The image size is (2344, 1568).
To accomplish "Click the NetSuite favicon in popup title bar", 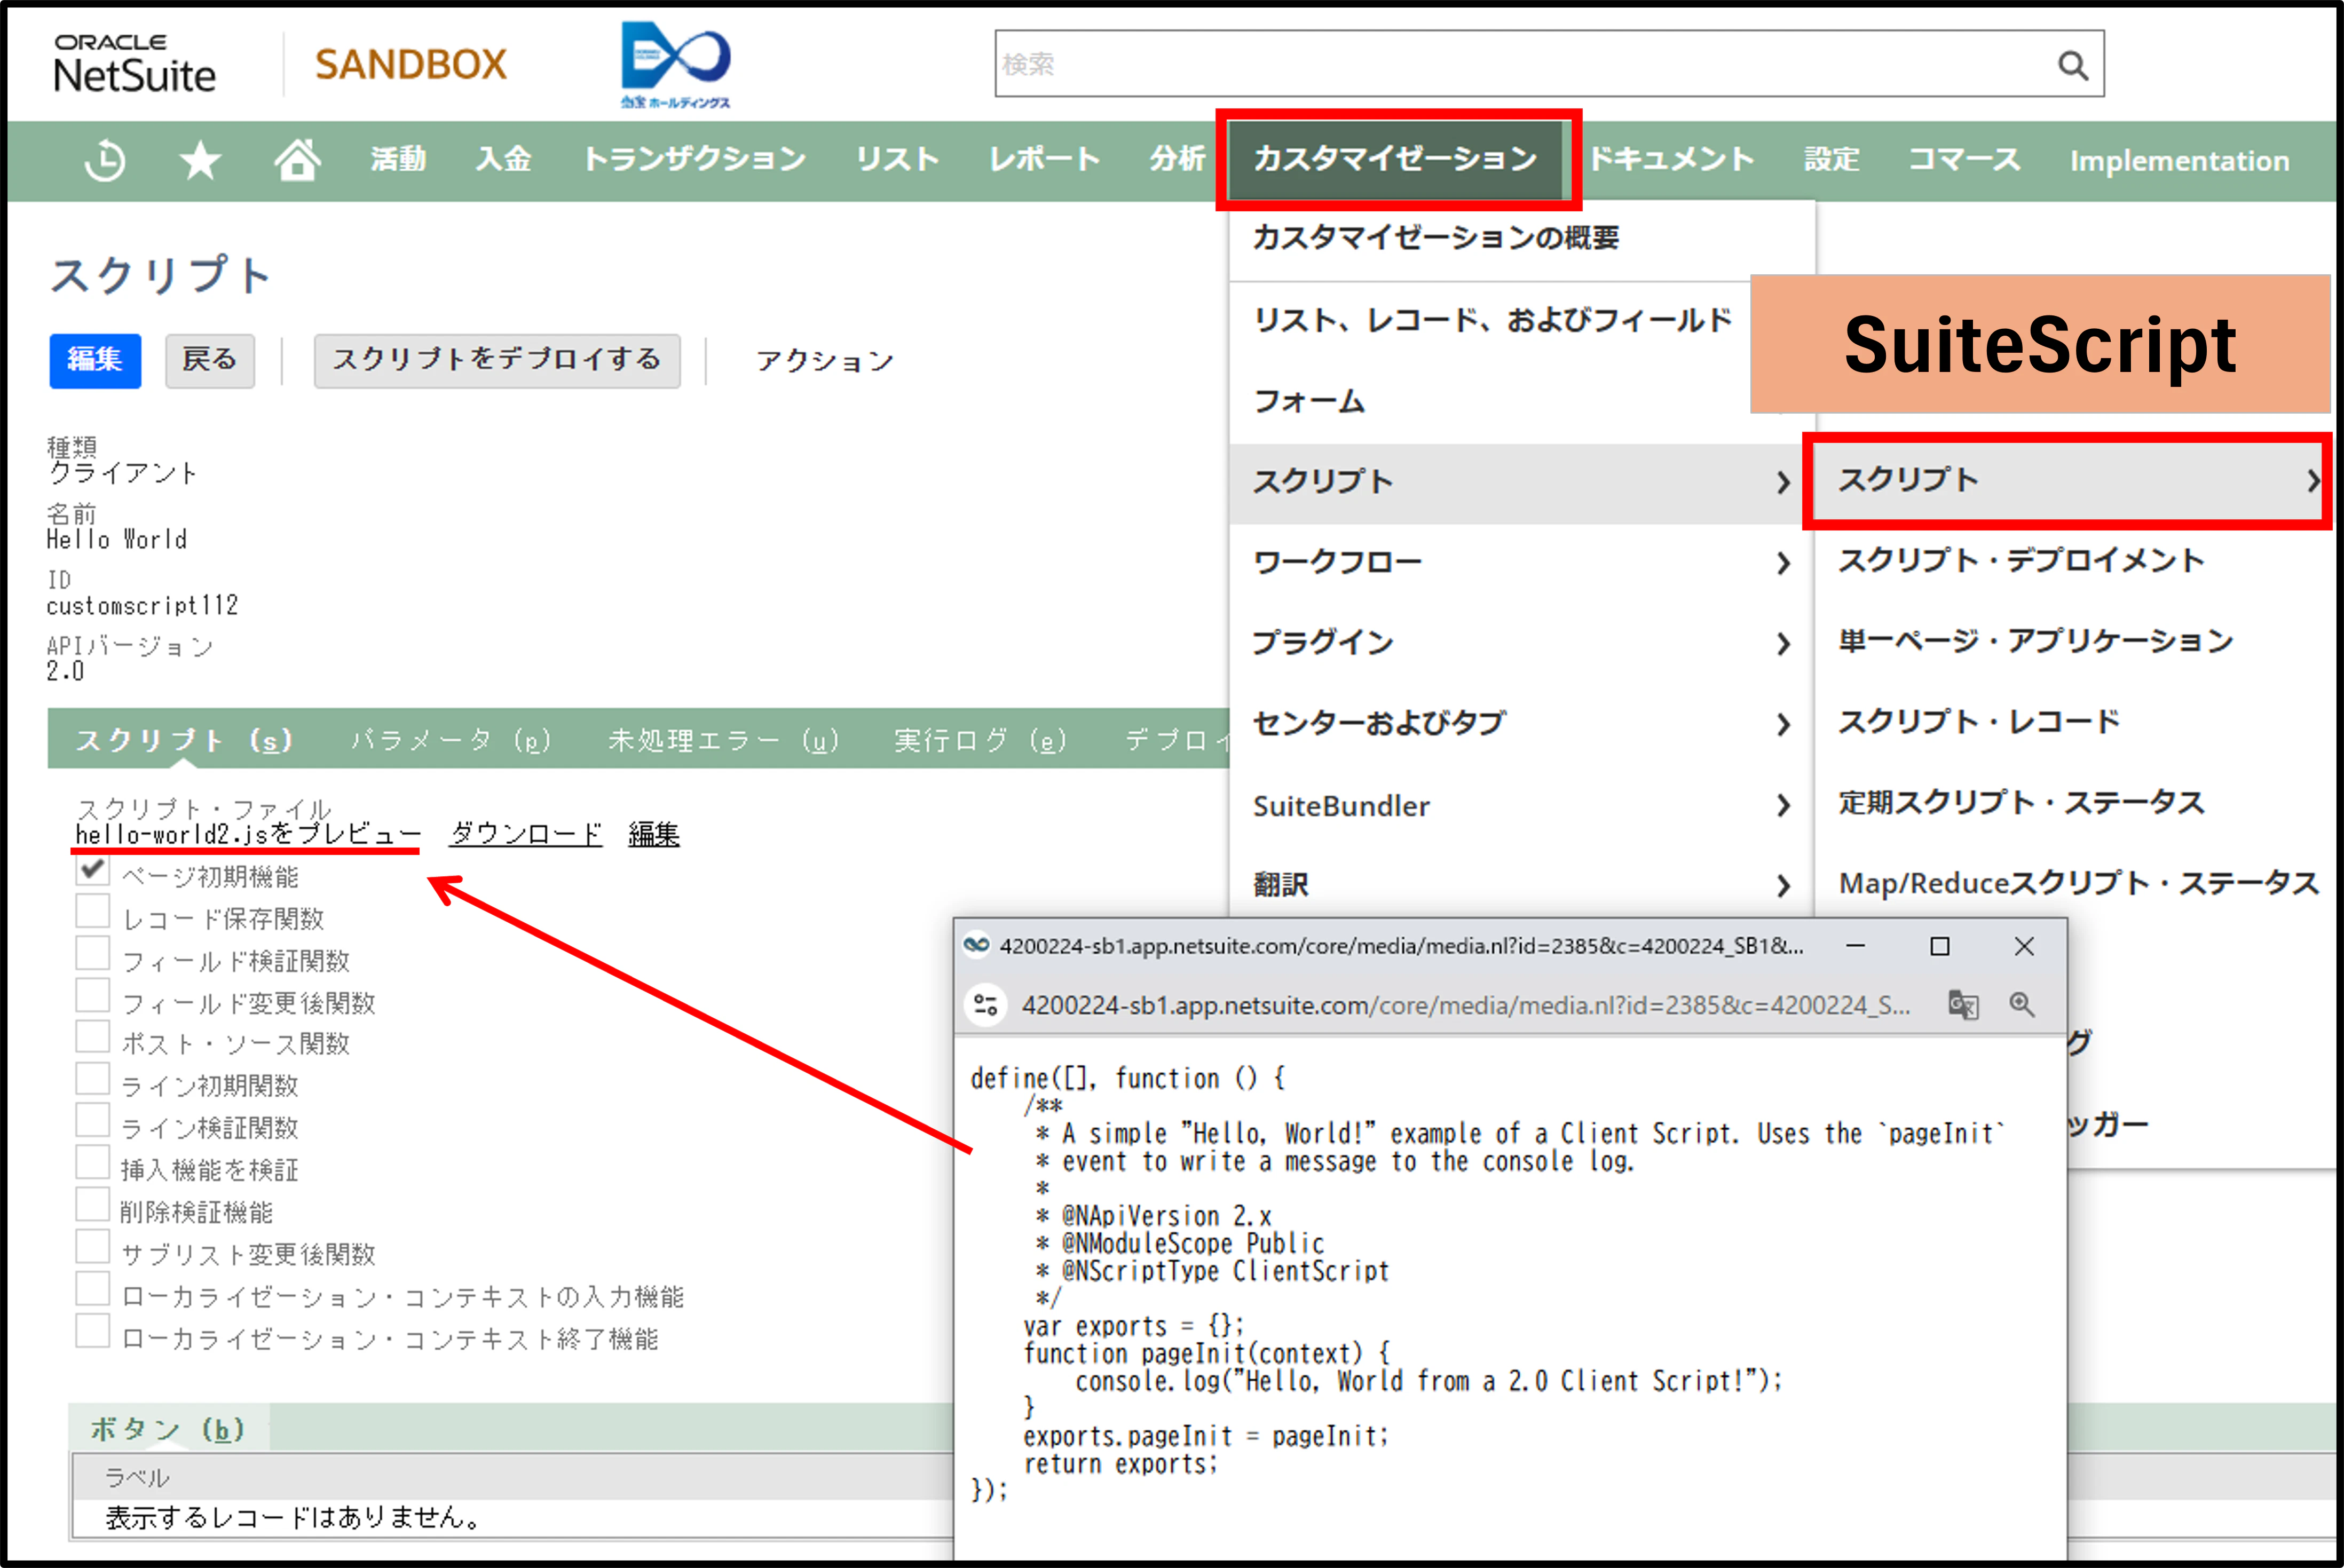I will click(x=976, y=945).
